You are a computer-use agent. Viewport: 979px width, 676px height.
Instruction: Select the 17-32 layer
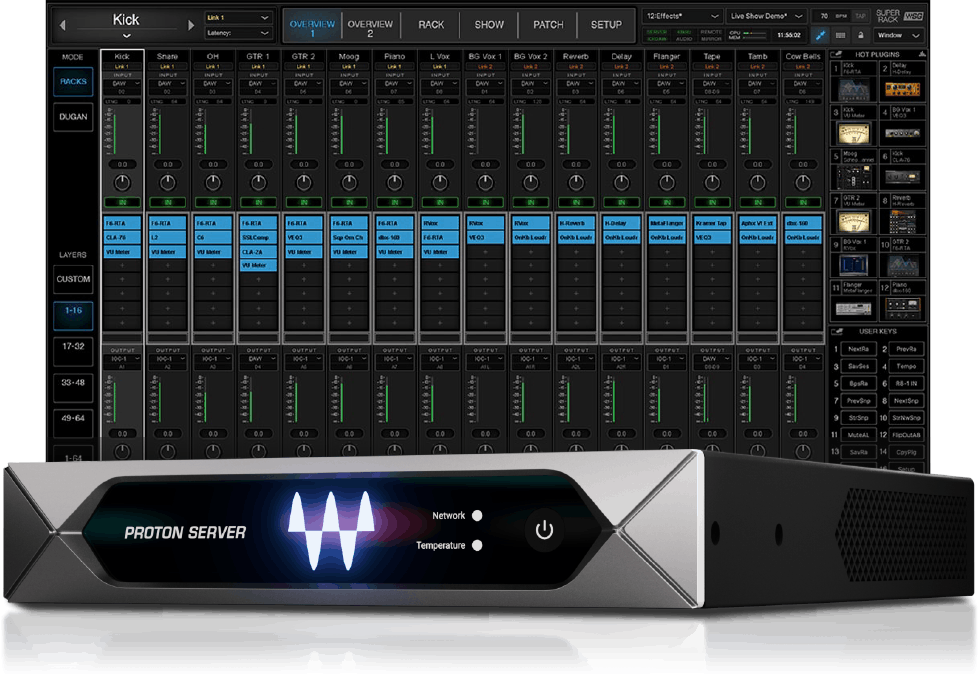point(73,348)
